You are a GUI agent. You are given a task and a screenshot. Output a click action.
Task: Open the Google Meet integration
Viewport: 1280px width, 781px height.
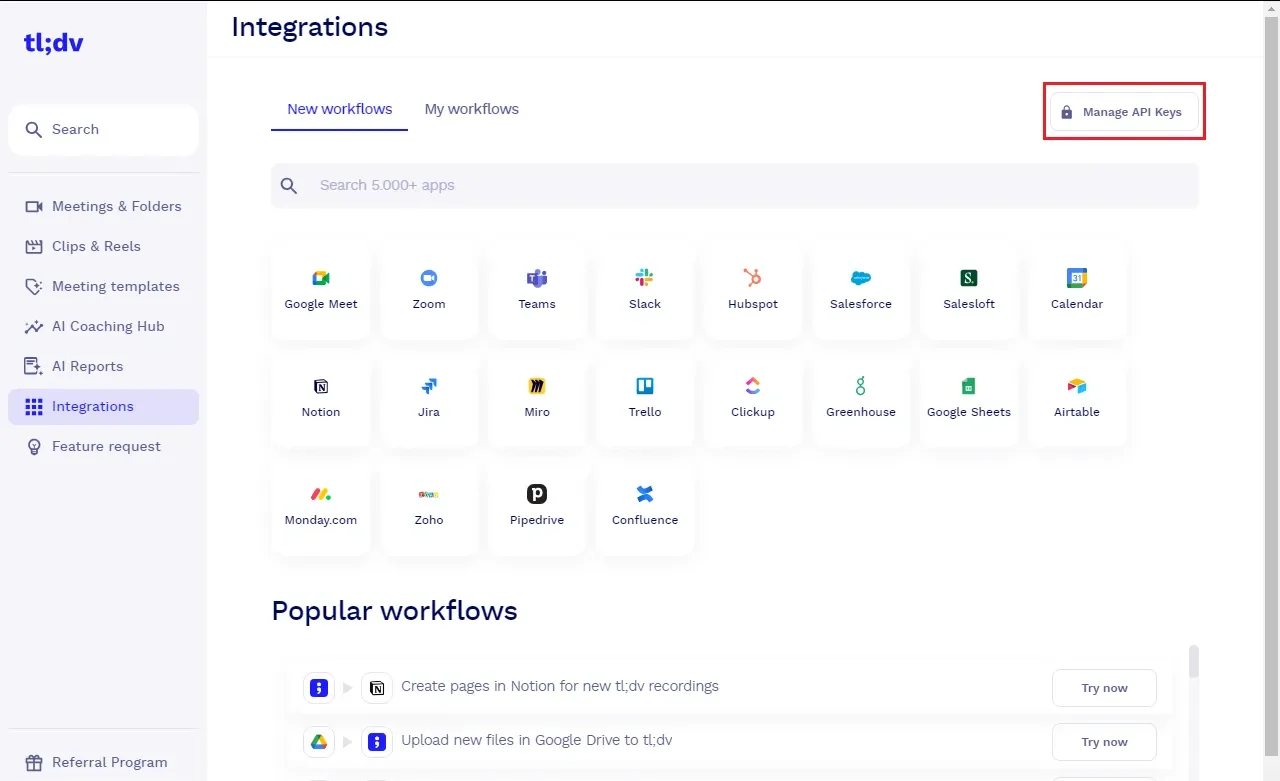pos(321,290)
